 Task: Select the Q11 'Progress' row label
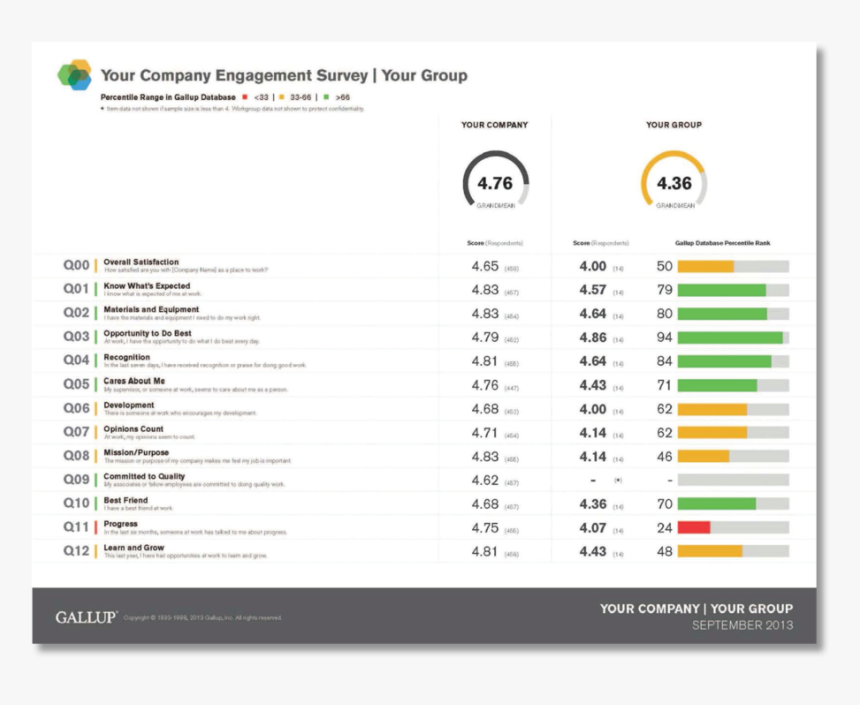pos(121,524)
